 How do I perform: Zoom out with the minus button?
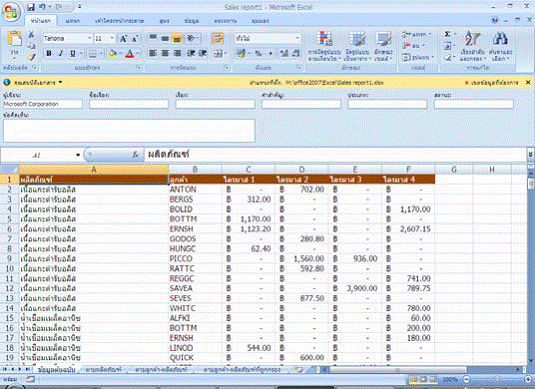(x=466, y=379)
